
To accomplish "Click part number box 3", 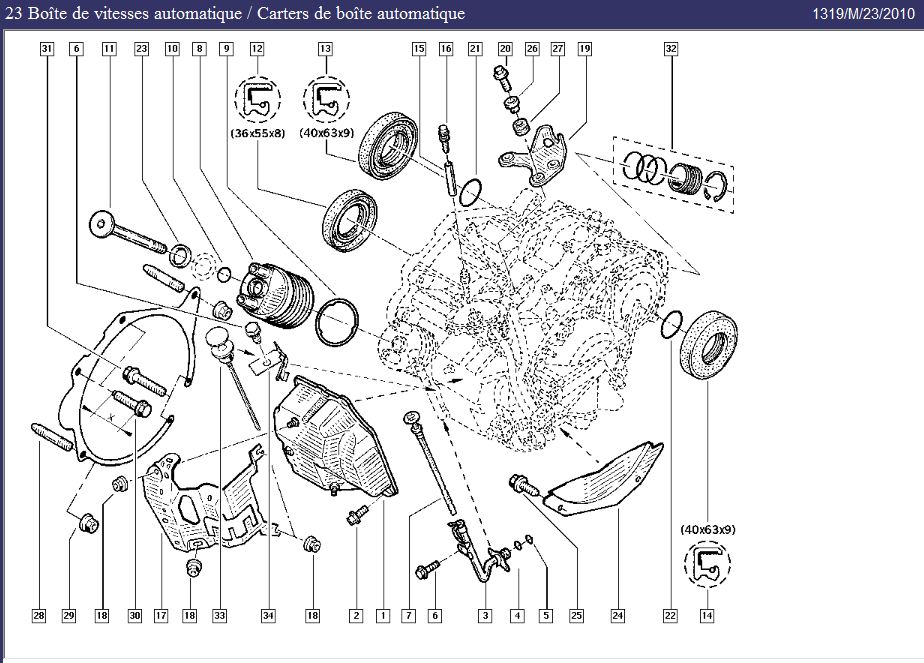I will point(485,616).
